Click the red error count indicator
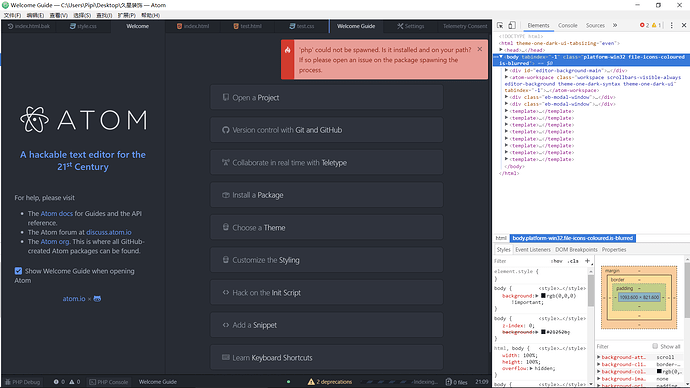Screen dimensions: 690x388 pyautogui.click(x=645, y=26)
